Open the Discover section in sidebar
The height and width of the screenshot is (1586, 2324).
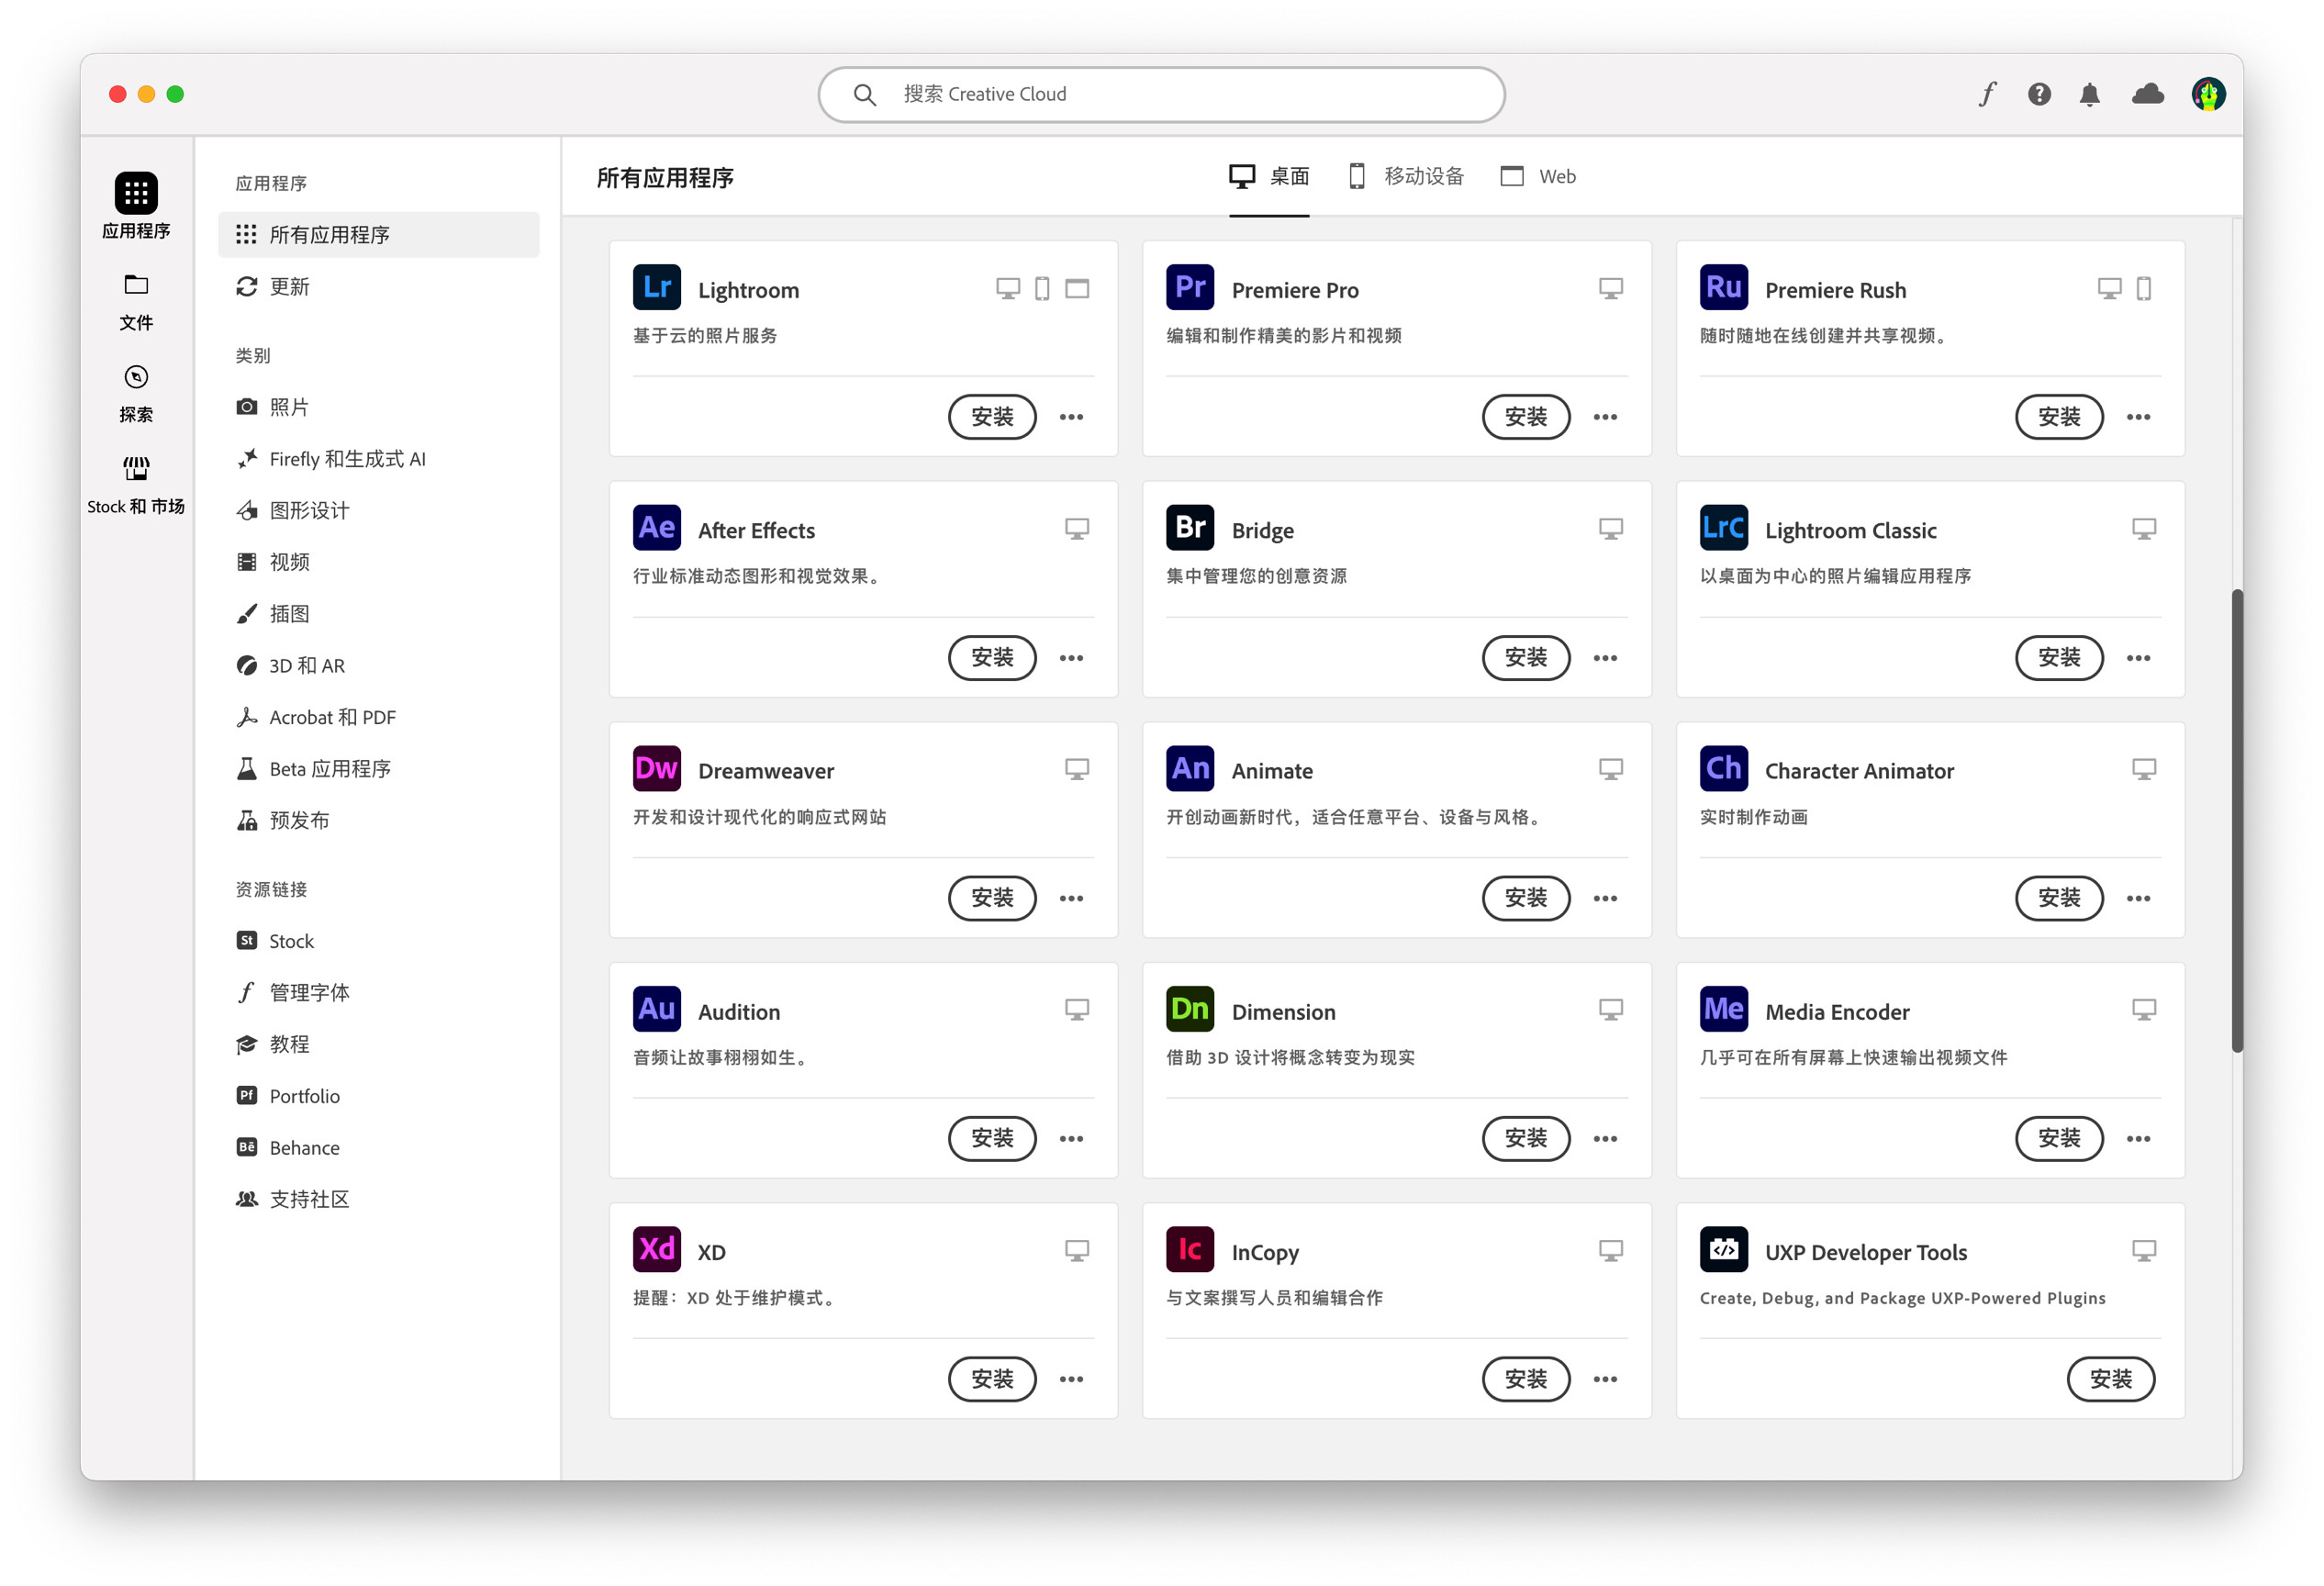(136, 392)
